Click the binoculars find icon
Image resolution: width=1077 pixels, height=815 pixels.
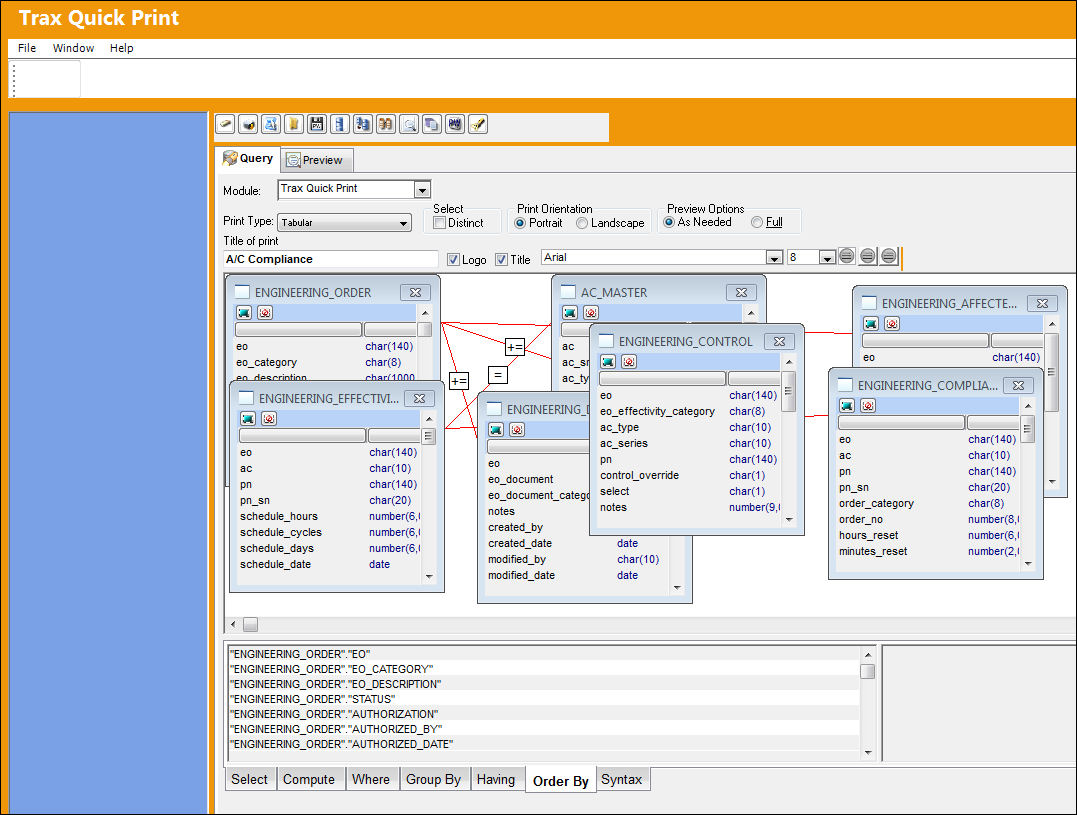pos(386,124)
